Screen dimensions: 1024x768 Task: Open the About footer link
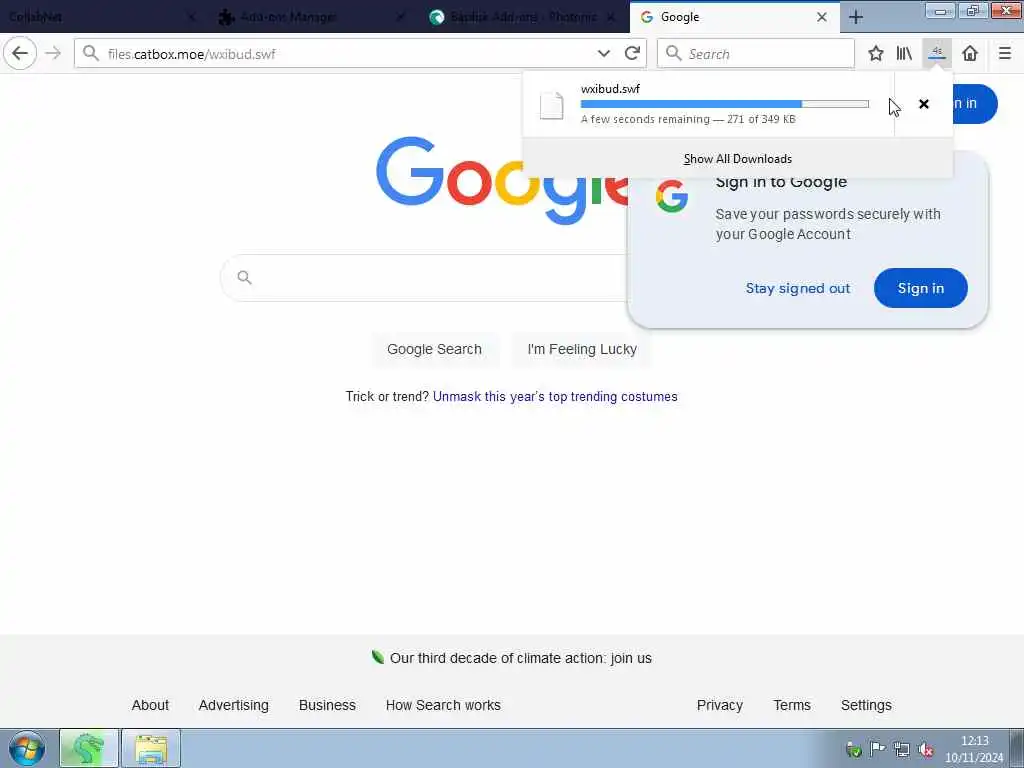150,705
